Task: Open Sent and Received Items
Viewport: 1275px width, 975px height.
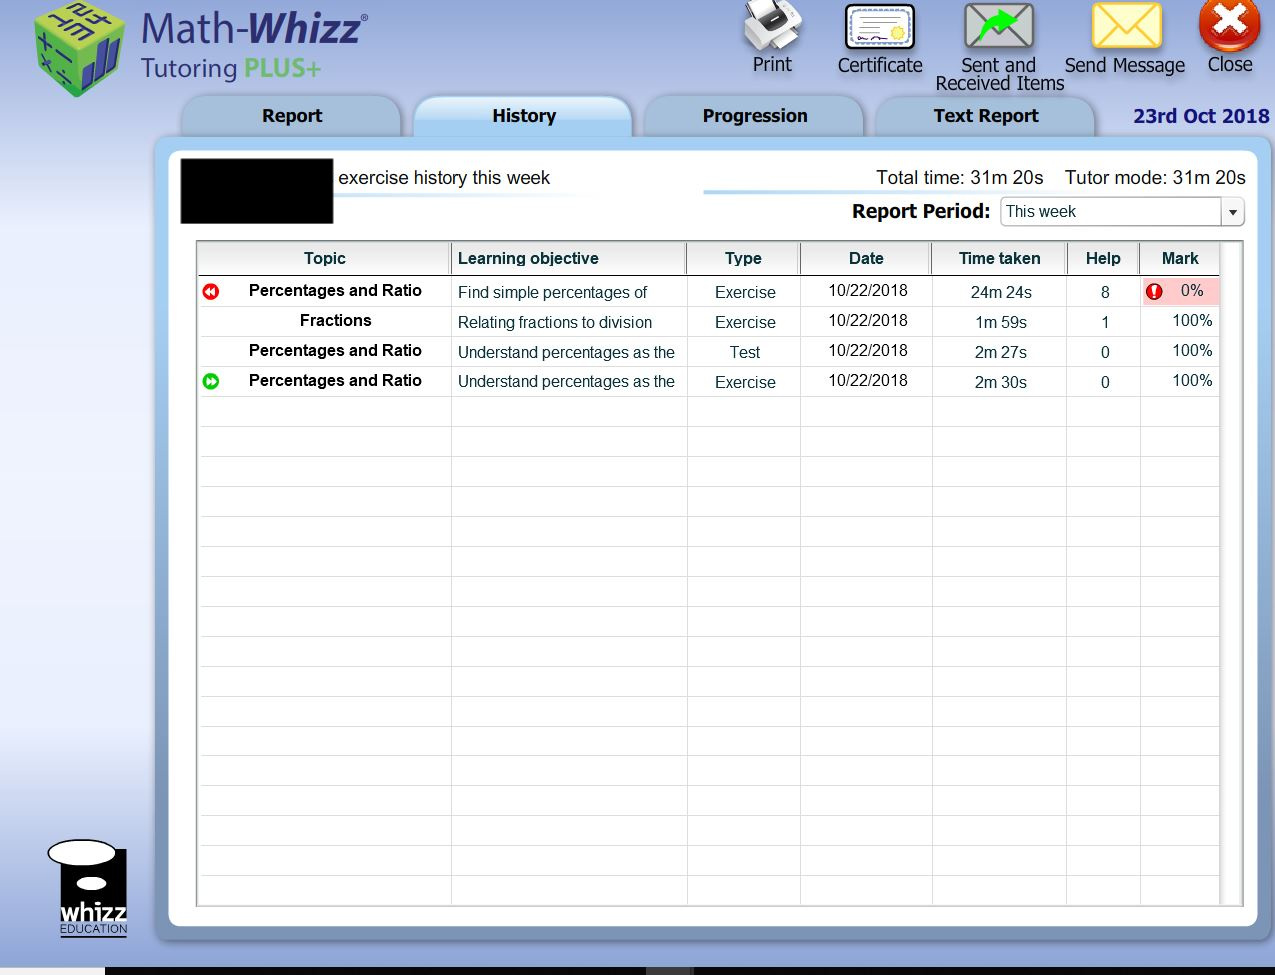Action: (x=997, y=27)
